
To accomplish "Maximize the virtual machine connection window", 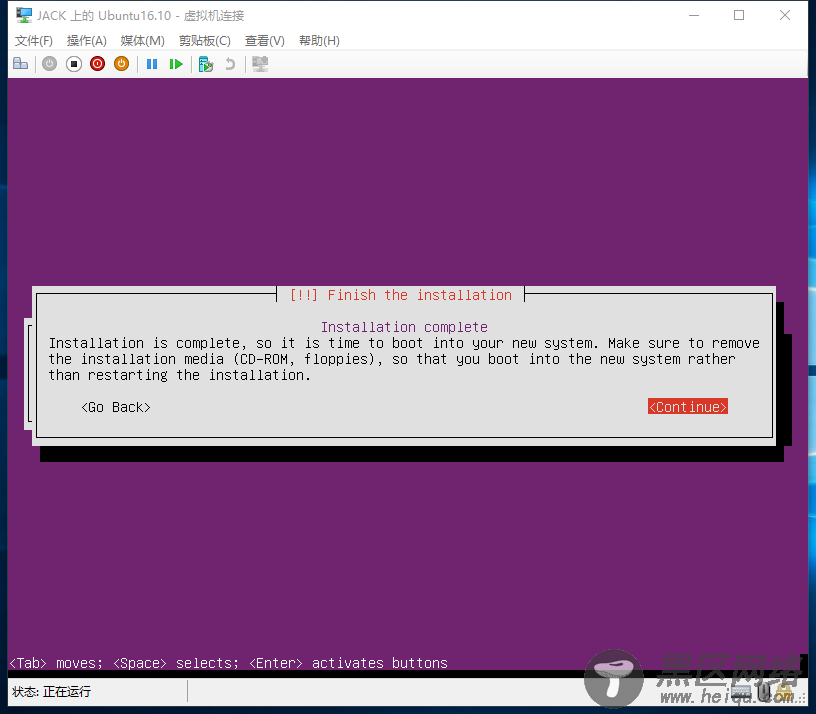I will click(x=739, y=15).
